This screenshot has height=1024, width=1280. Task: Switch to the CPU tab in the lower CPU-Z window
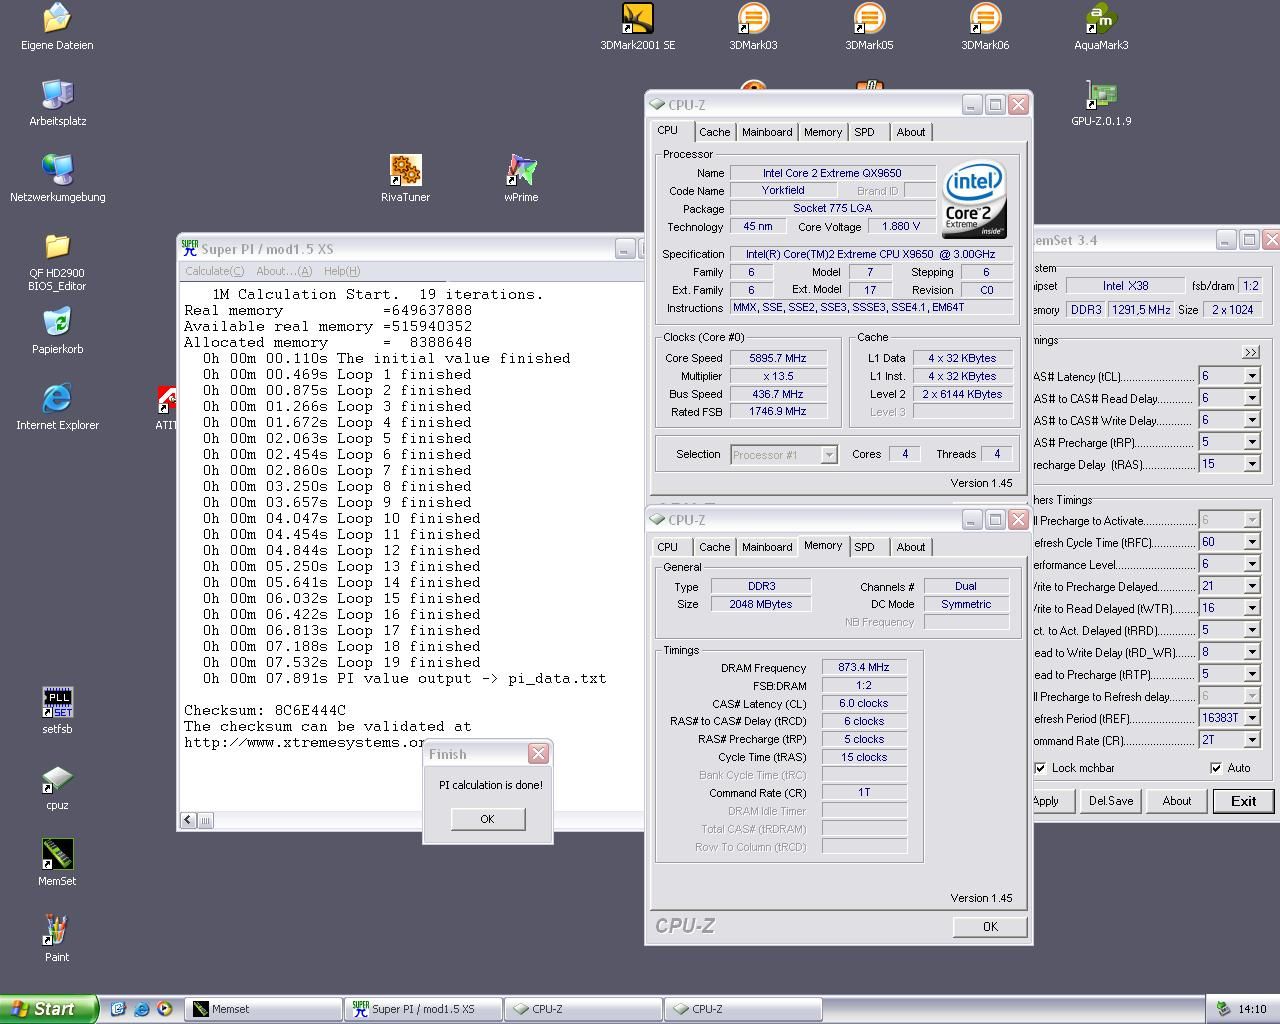point(667,547)
